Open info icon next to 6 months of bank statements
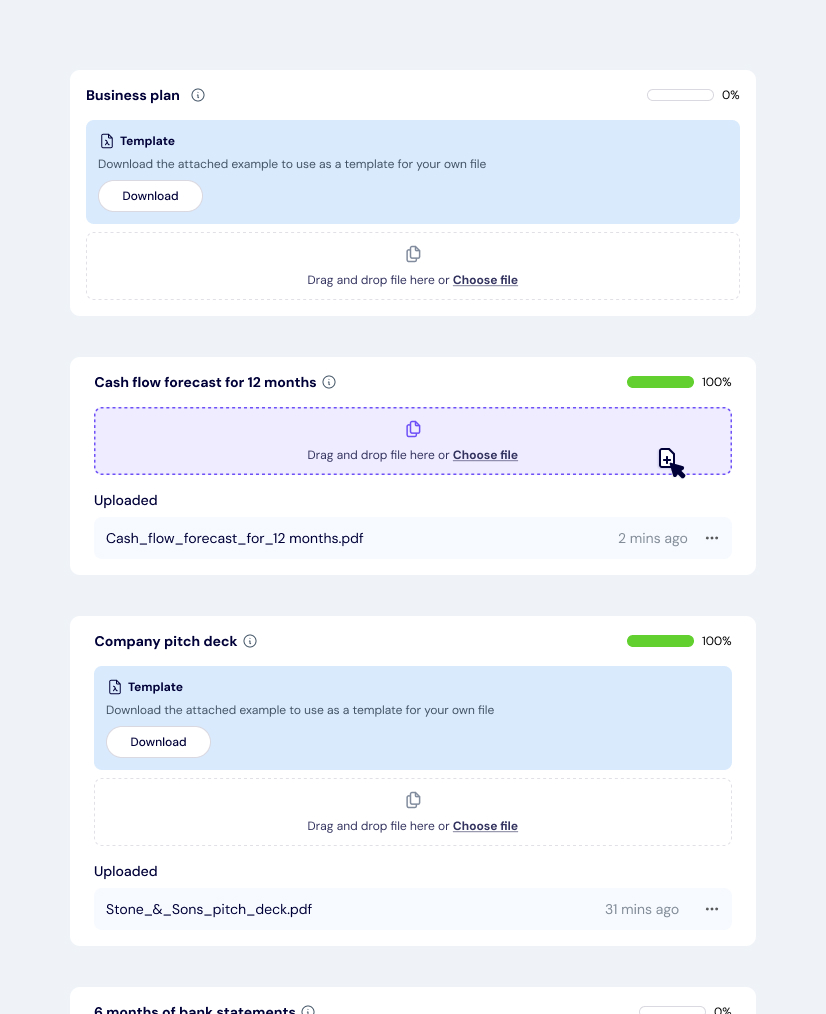Screen dimensions: 826x1014 309,1010
